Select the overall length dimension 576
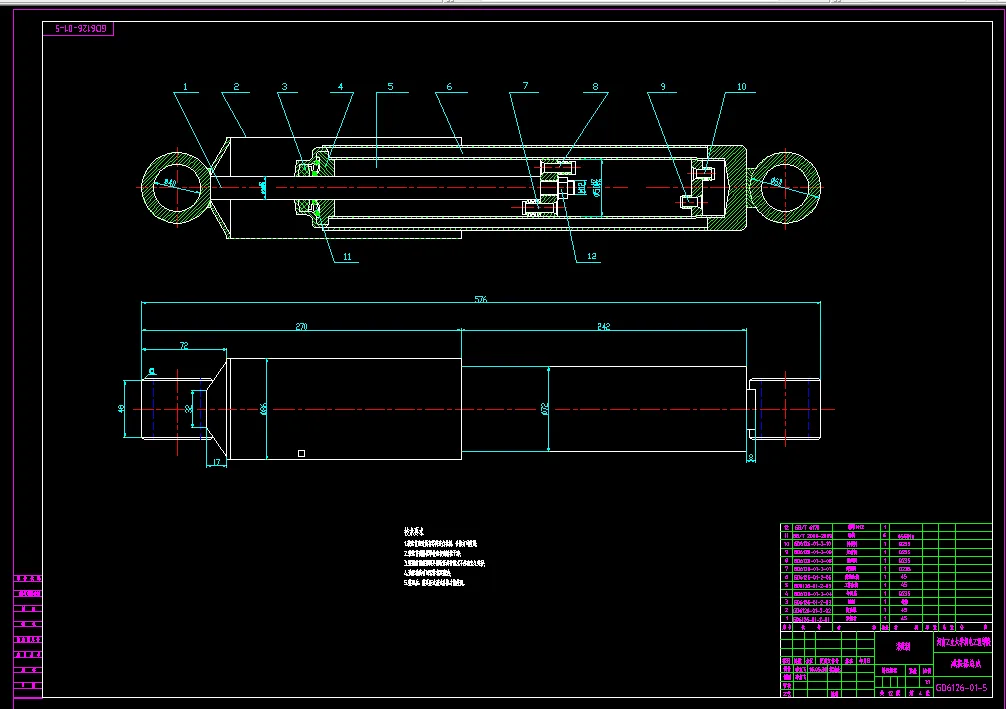Image resolution: width=1006 pixels, height=709 pixels. pyautogui.click(x=481, y=299)
